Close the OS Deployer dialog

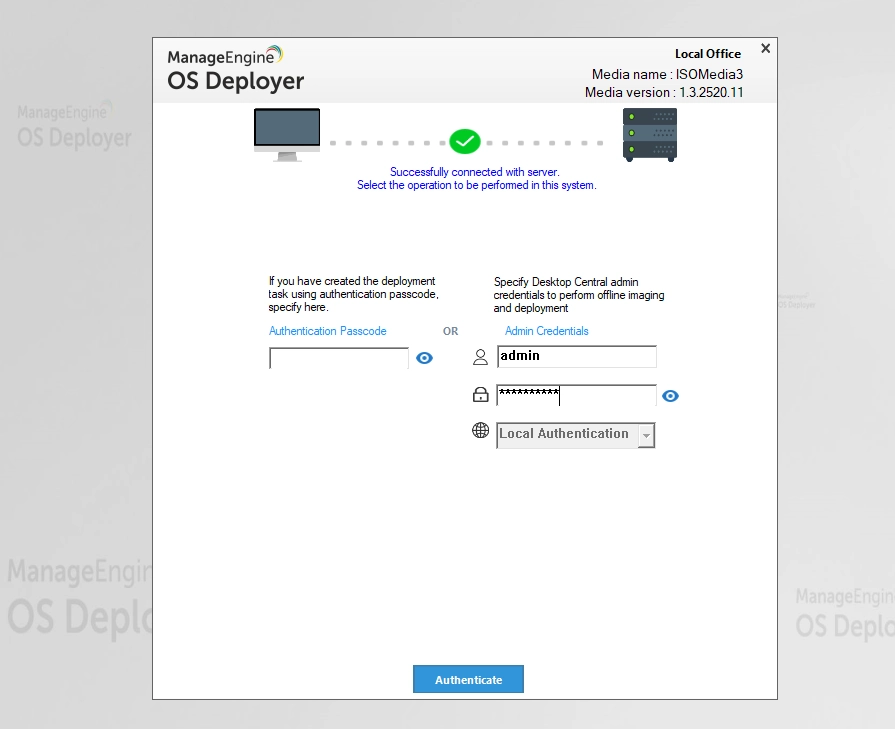(x=765, y=49)
